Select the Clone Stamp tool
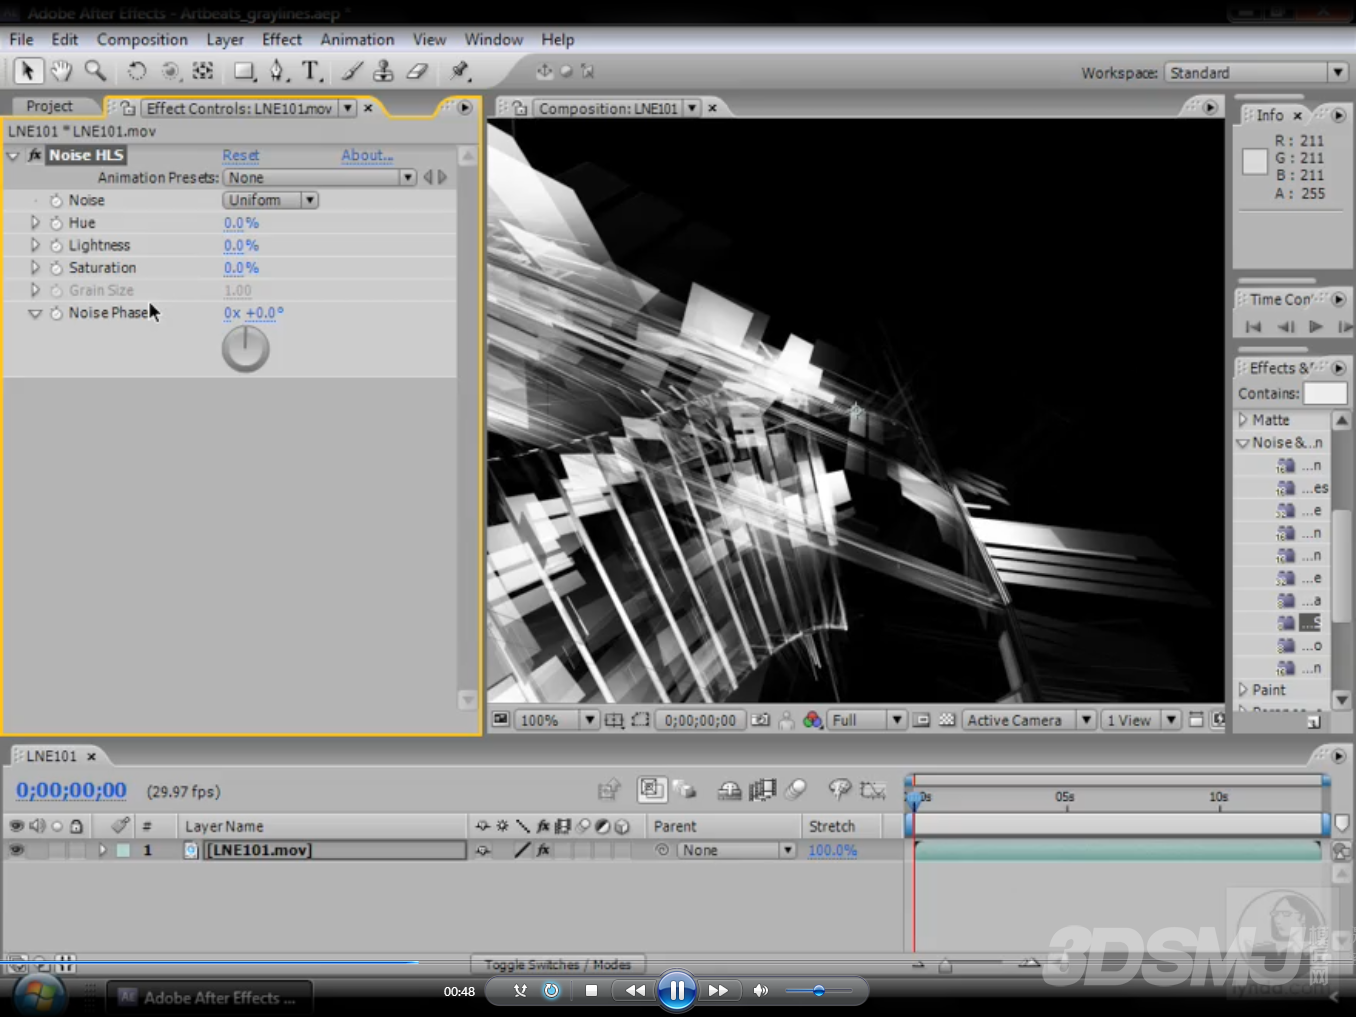The height and width of the screenshot is (1017, 1356). pos(383,71)
